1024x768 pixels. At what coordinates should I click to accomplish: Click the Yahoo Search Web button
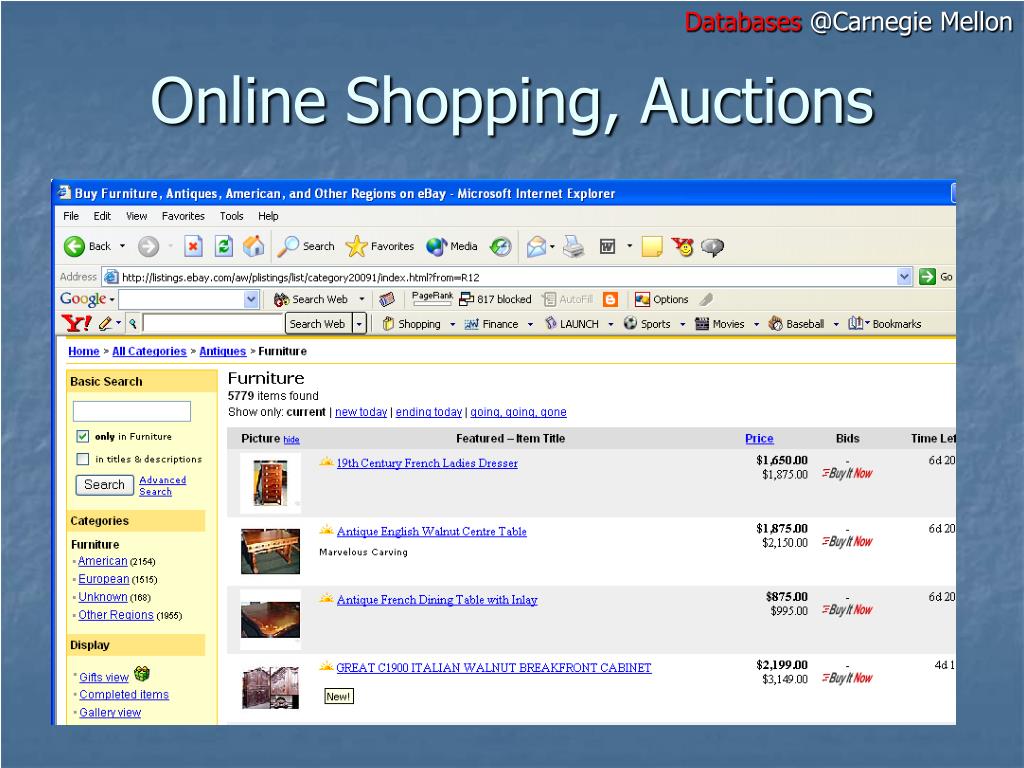(317, 324)
